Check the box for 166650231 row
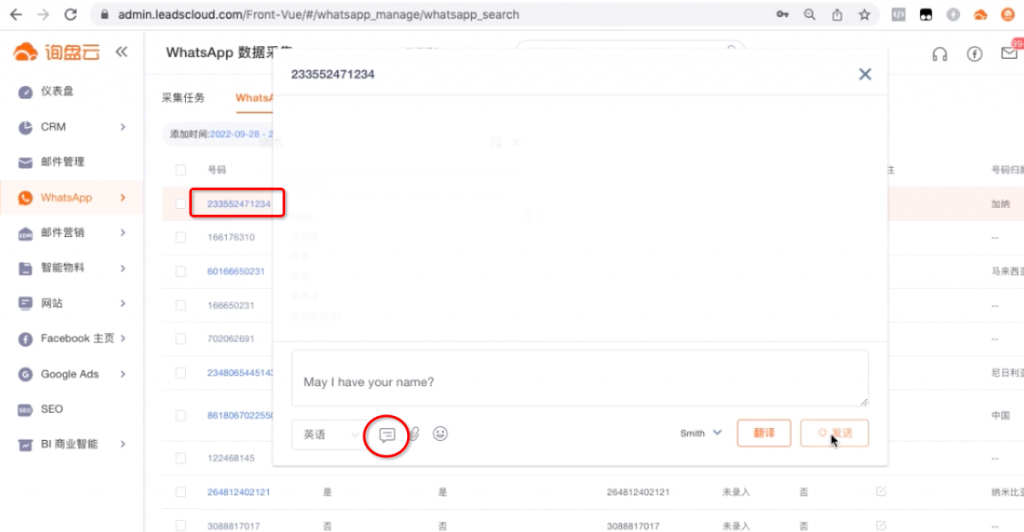The height and width of the screenshot is (532, 1024). pyautogui.click(x=181, y=305)
